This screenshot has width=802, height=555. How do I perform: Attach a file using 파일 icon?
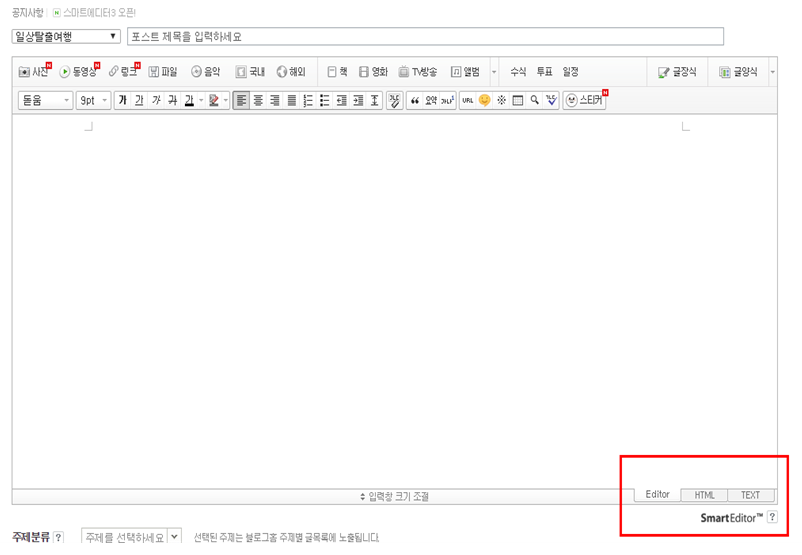pos(162,72)
